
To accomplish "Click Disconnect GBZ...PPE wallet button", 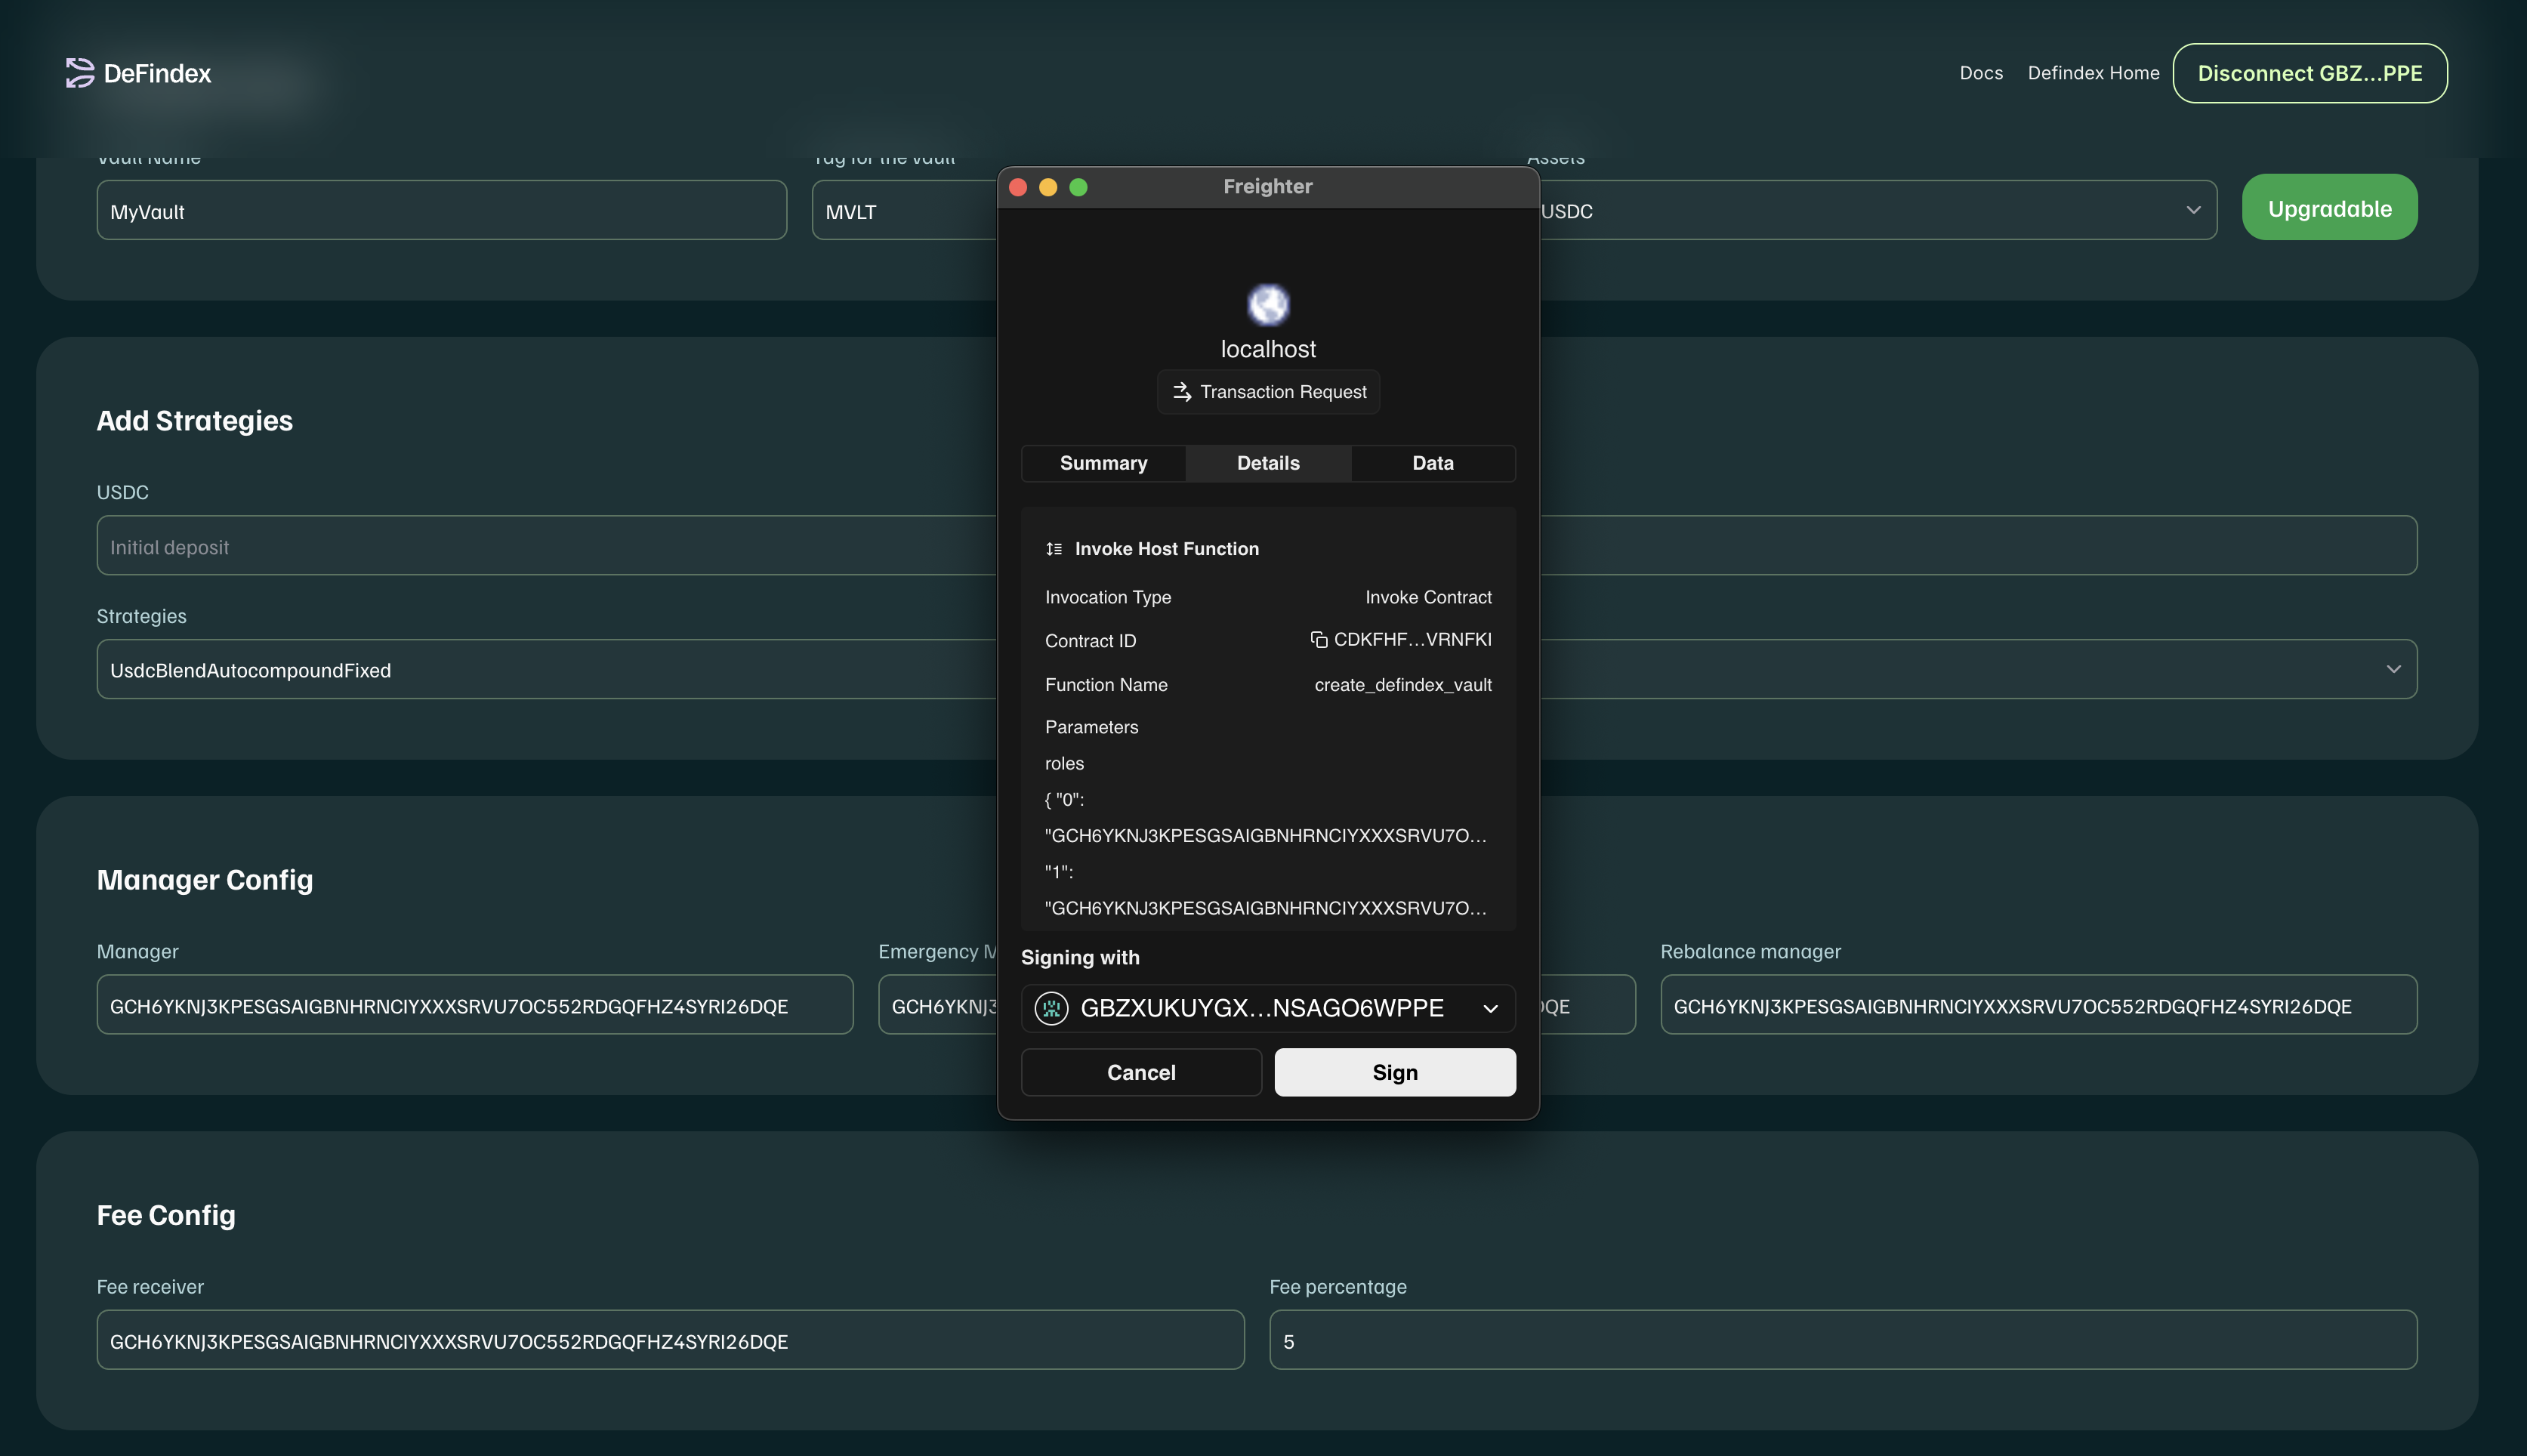I will (x=2309, y=73).
